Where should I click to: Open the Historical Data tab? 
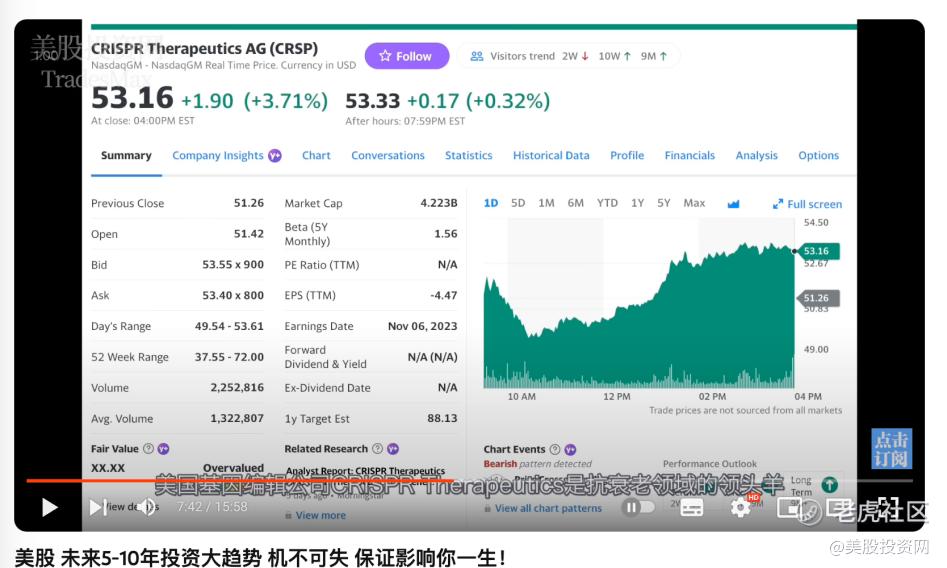pos(551,155)
